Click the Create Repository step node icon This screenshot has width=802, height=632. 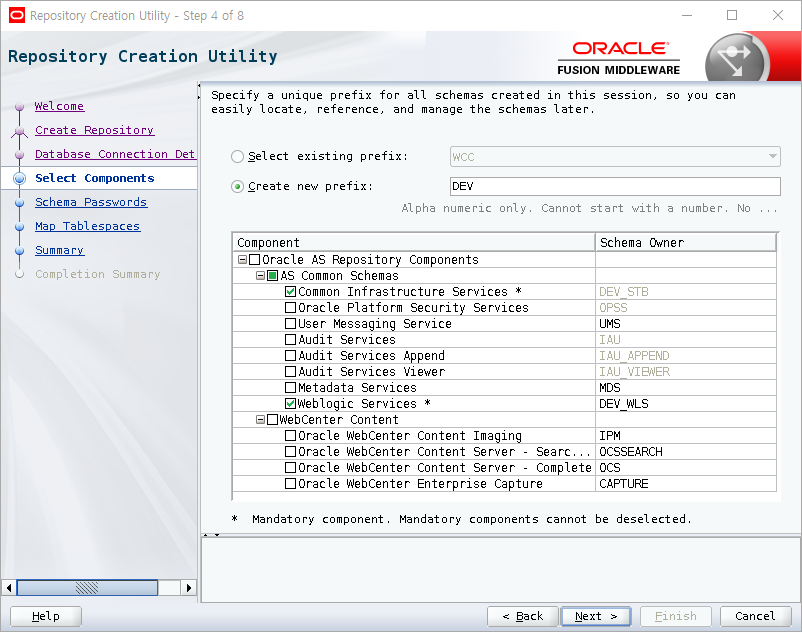point(19,131)
